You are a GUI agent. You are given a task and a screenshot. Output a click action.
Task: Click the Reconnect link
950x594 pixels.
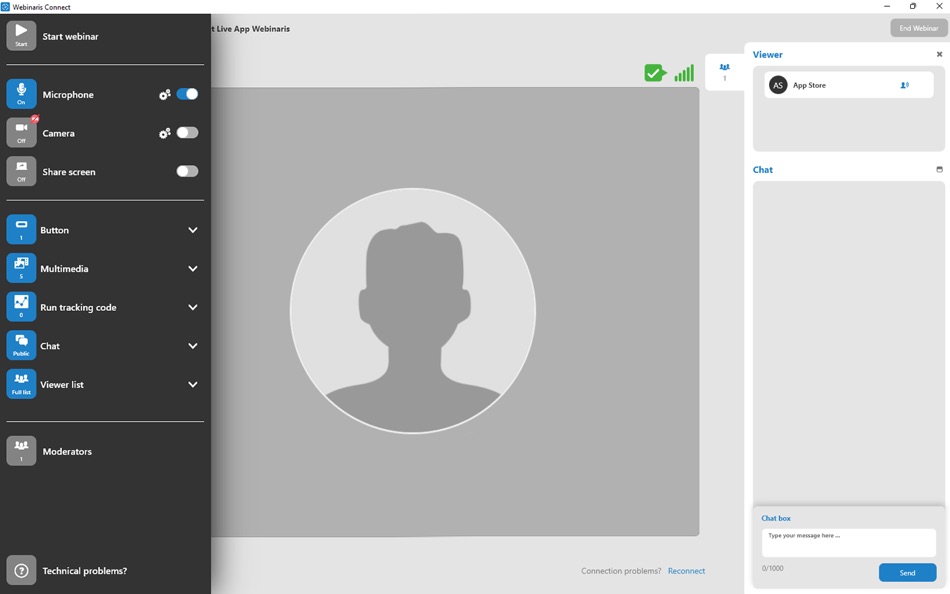[686, 571]
